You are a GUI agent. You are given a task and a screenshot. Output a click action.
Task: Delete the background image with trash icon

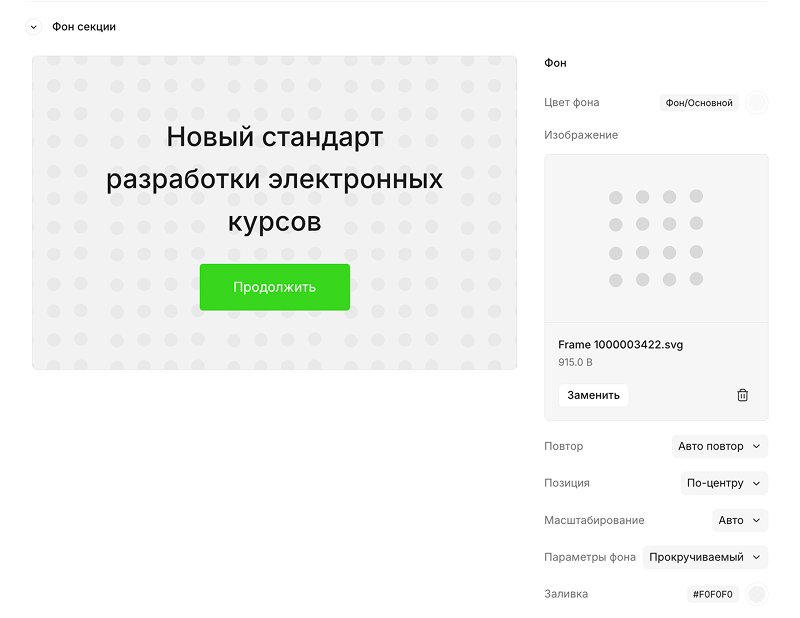pyautogui.click(x=742, y=395)
